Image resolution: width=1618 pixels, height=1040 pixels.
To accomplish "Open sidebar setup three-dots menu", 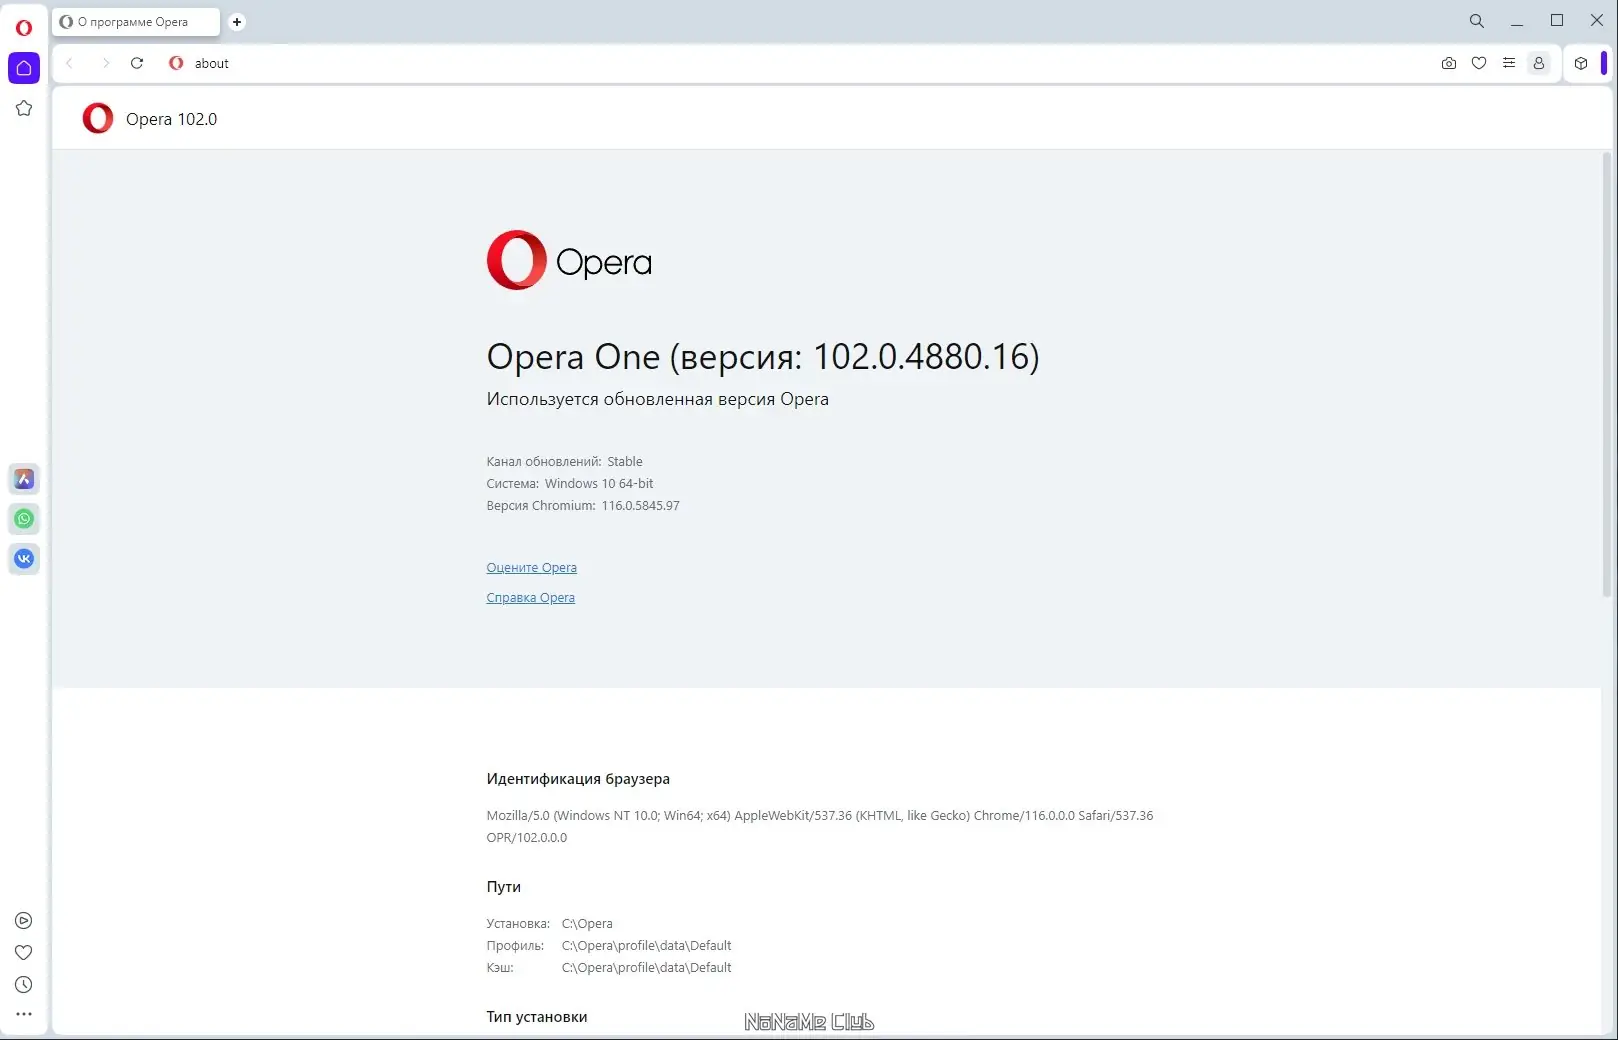I will pyautogui.click(x=24, y=1014).
